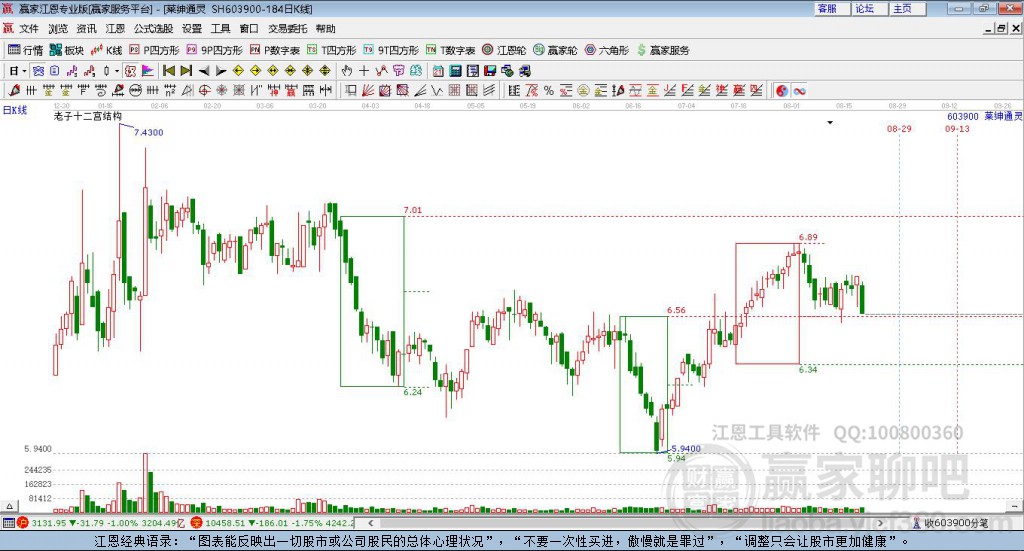The image size is (1024, 551).
Task: Open the 9P四方形 tool
Action: 214,50
